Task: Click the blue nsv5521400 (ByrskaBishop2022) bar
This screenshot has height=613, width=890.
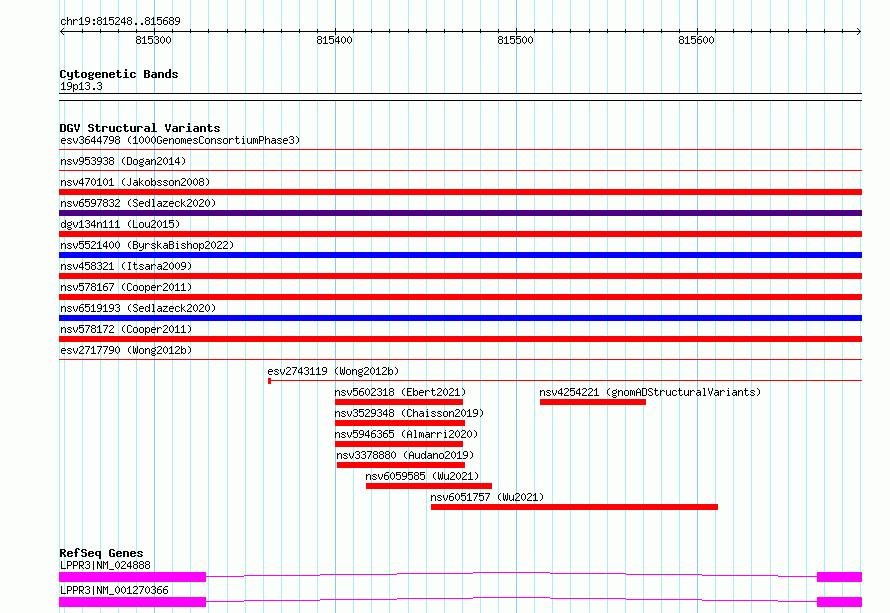Action: (460, 255)
